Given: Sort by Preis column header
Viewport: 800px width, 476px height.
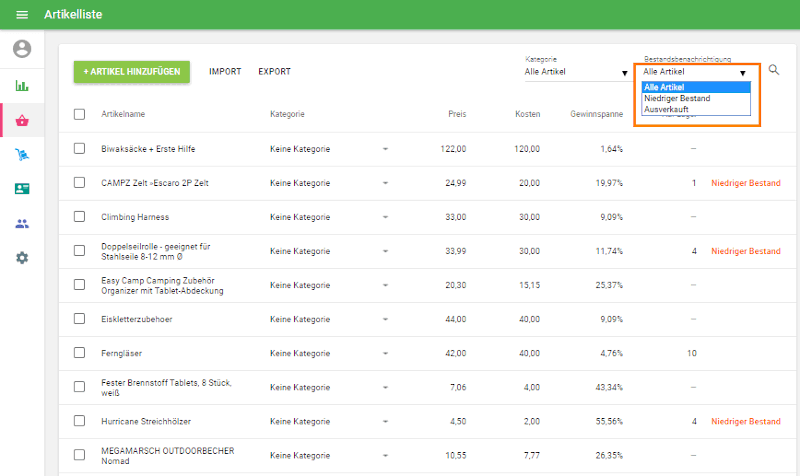Looking at the screenshot, I should coord(457,114).
